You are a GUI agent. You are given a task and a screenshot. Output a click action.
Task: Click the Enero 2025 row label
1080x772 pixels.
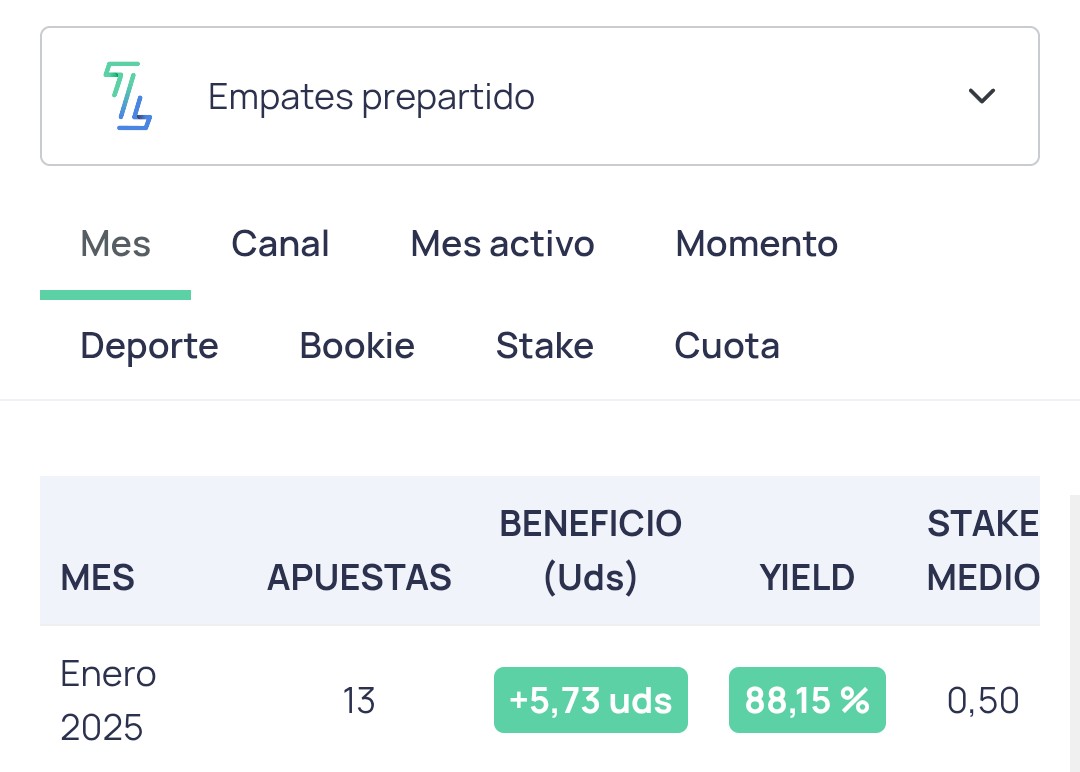click(108, 700)
